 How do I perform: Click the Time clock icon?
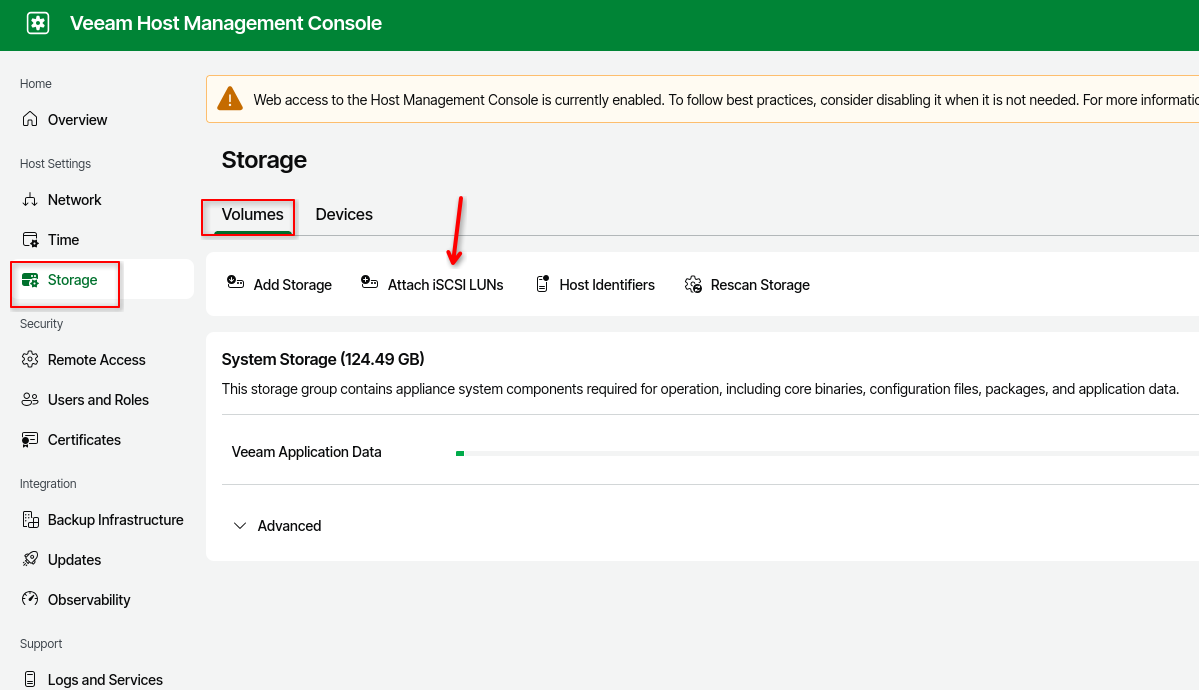coord(30,239)
